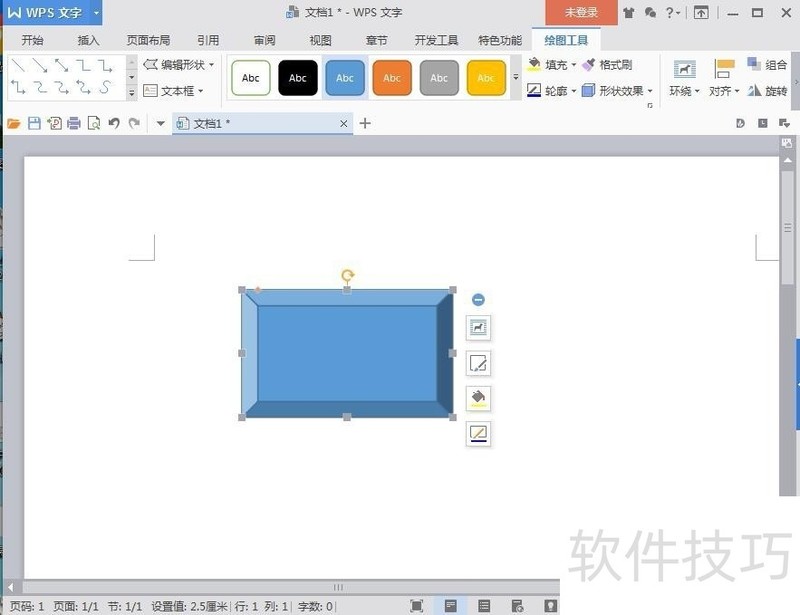800x615 pixels.
Task: Click the floating shape outline icon
Action: point(478,434)
